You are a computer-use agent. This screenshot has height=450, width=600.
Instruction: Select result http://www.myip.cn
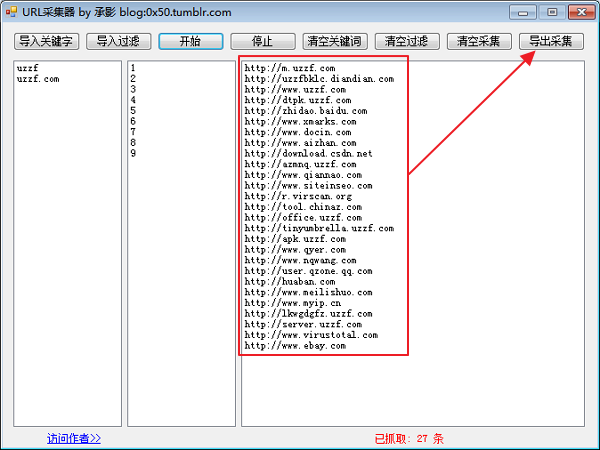(x=293, y=303)
